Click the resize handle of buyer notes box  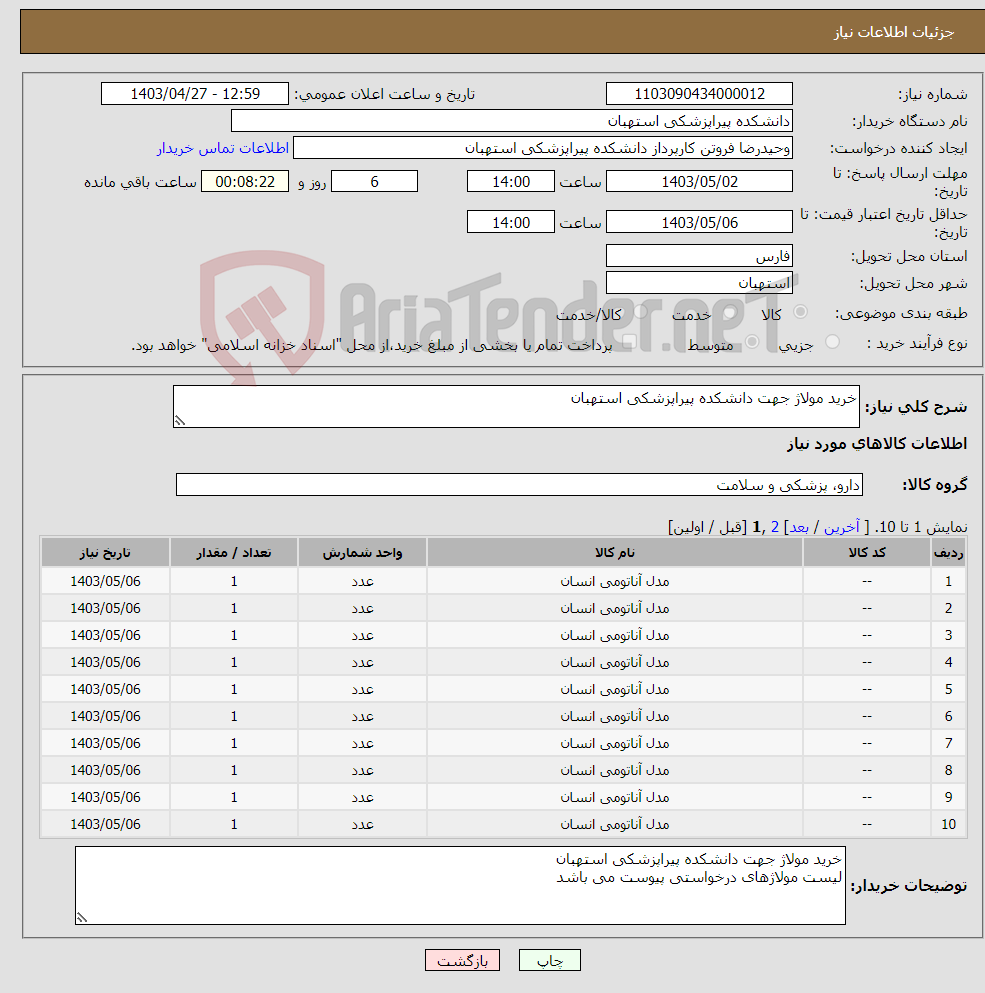click(x=82, y=917)
